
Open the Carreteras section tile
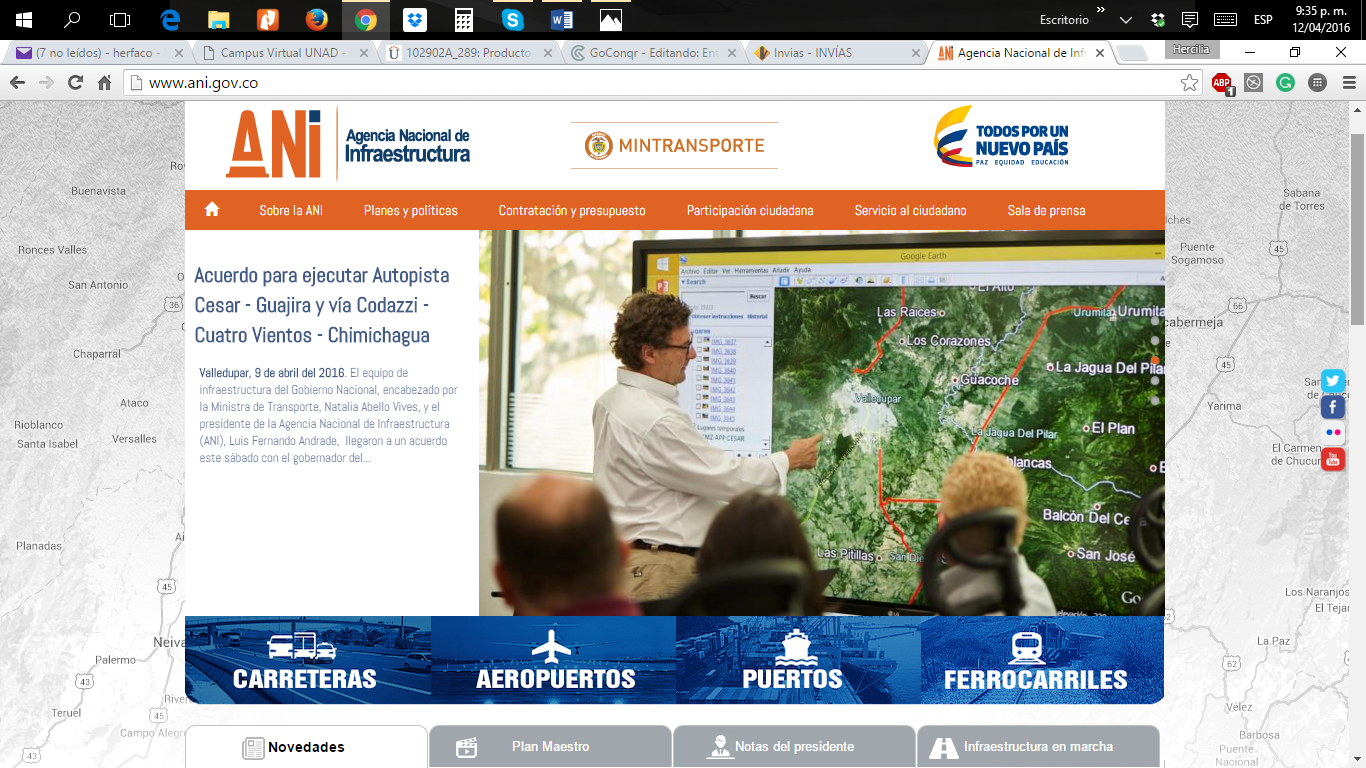308,660
